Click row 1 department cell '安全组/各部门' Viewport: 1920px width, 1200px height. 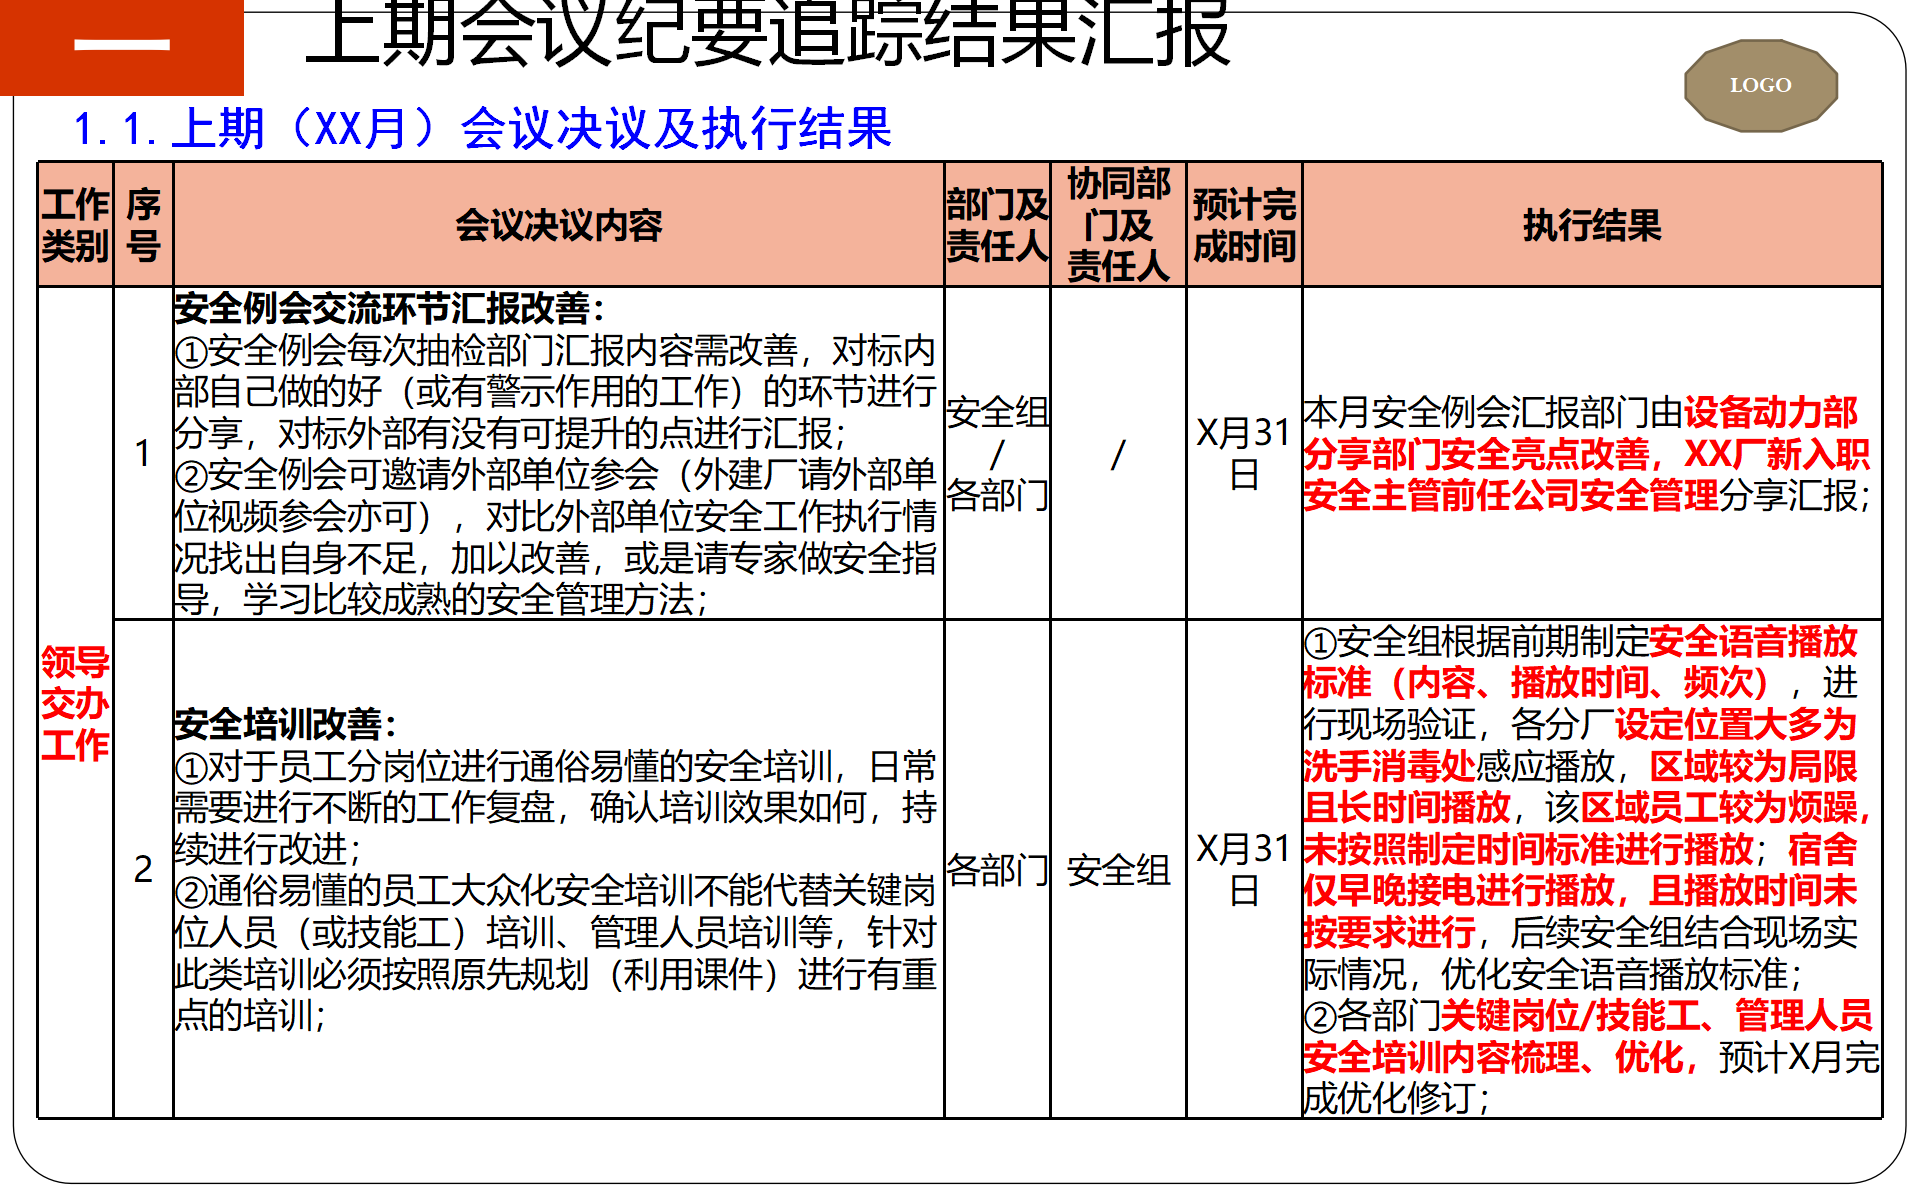tap(997, 453)
